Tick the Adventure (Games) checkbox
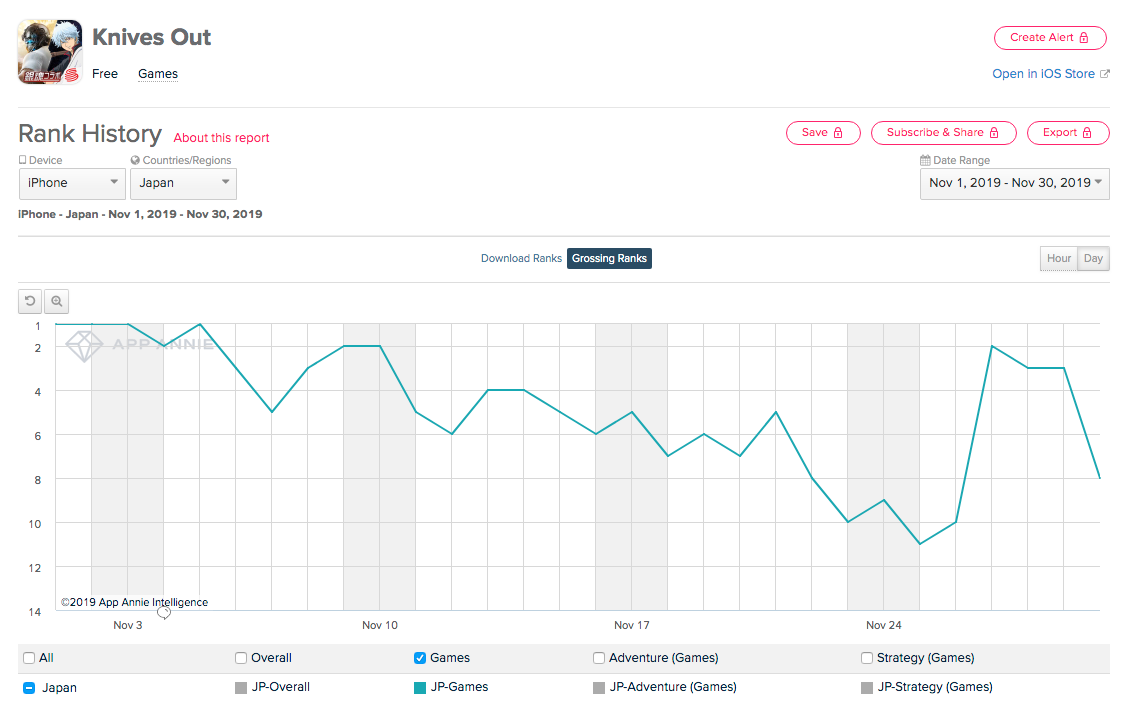The height and width of the screenshot is (728, 1126). pos(598,658)
